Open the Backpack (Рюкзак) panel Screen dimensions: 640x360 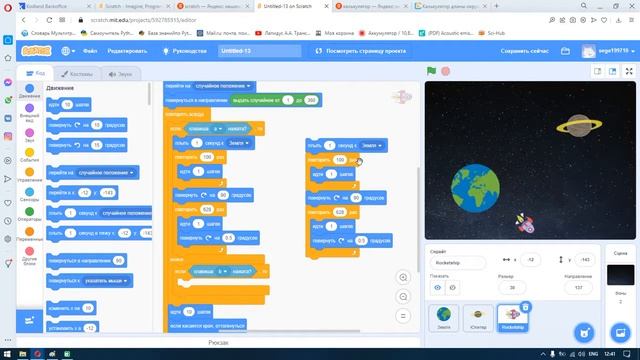pyautogui.click(x=218, y=343)
